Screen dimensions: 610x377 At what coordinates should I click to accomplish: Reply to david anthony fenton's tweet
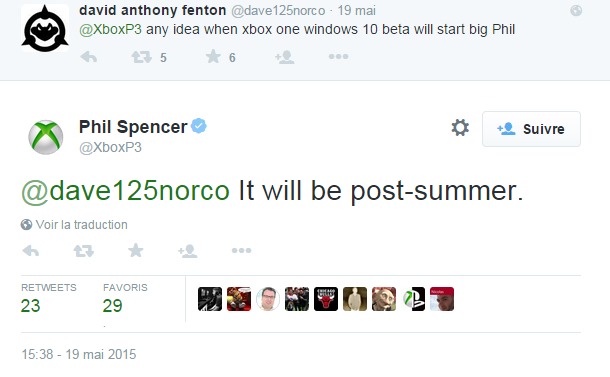(x=89, y=57)
